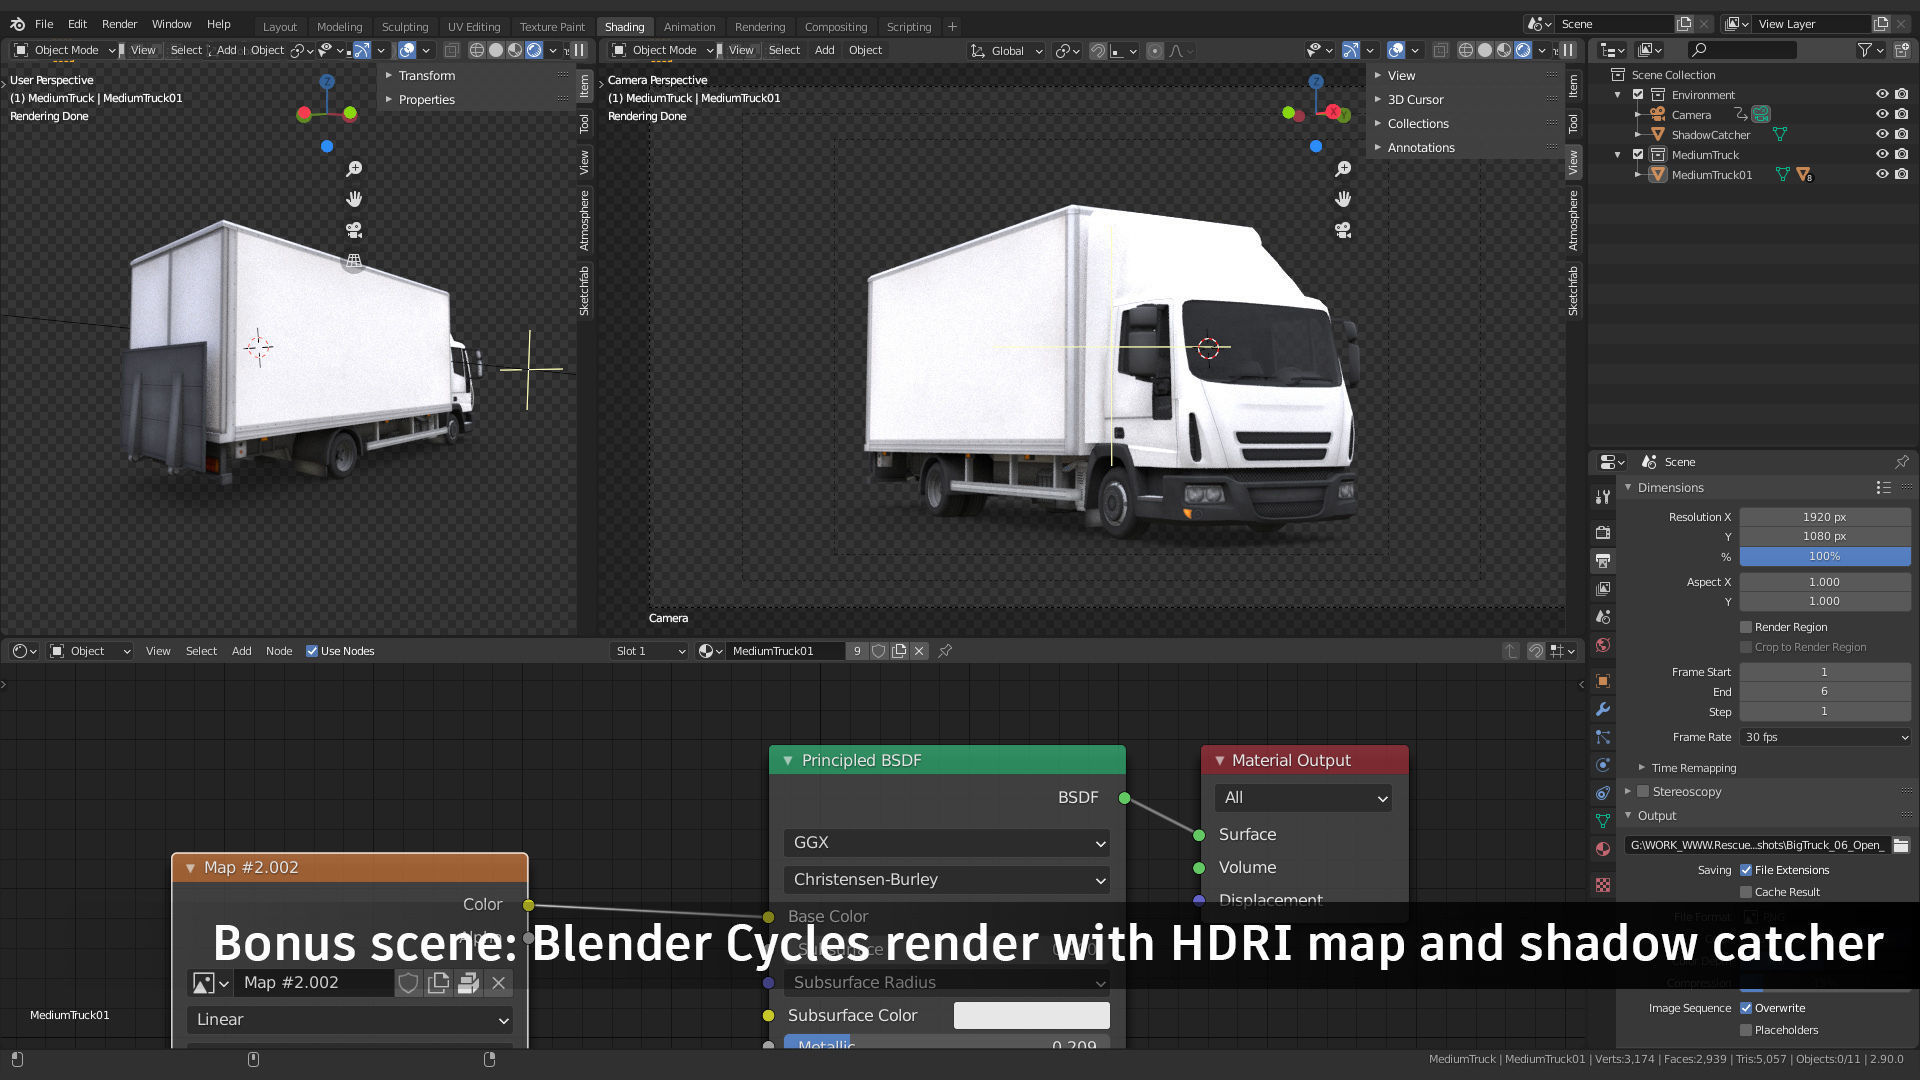Image resolution: width=1920 pixels, height=1080 pixels.
Task: Select wireframe shading in camera viewport header
Action: [1466, 50]
